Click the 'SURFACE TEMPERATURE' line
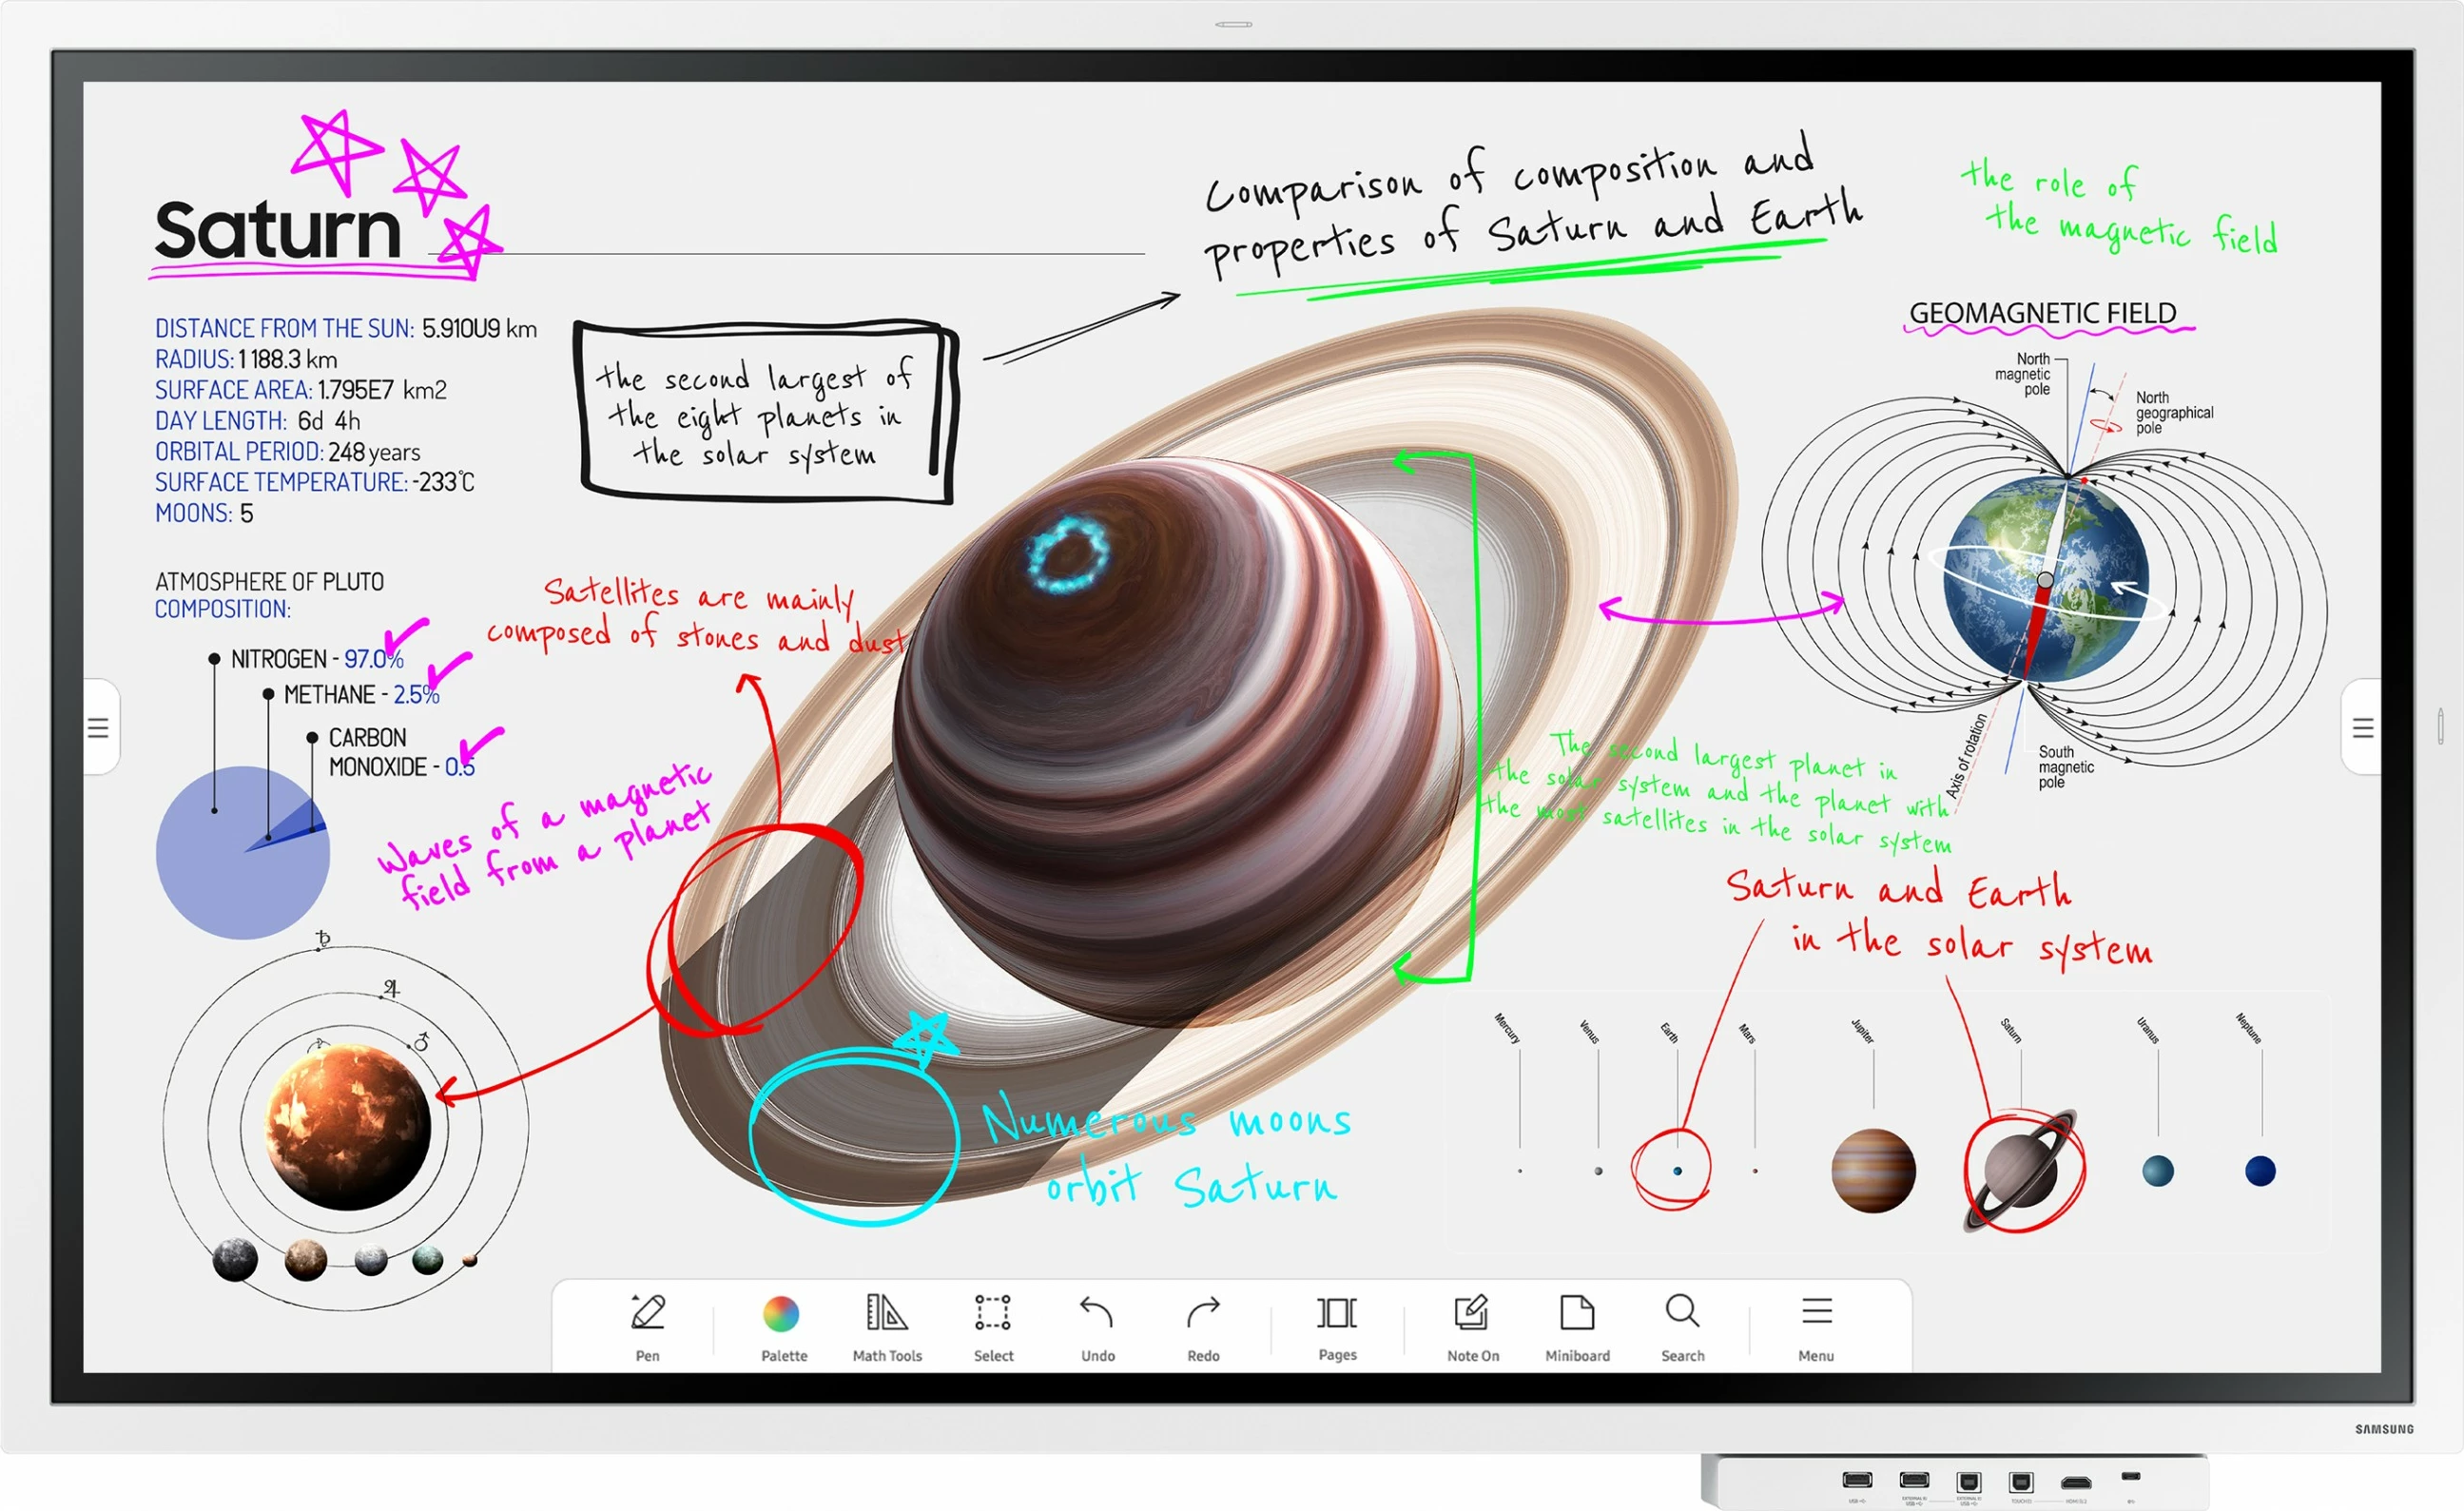Viewport: 2464px width, 1511px height. [315, 482]
